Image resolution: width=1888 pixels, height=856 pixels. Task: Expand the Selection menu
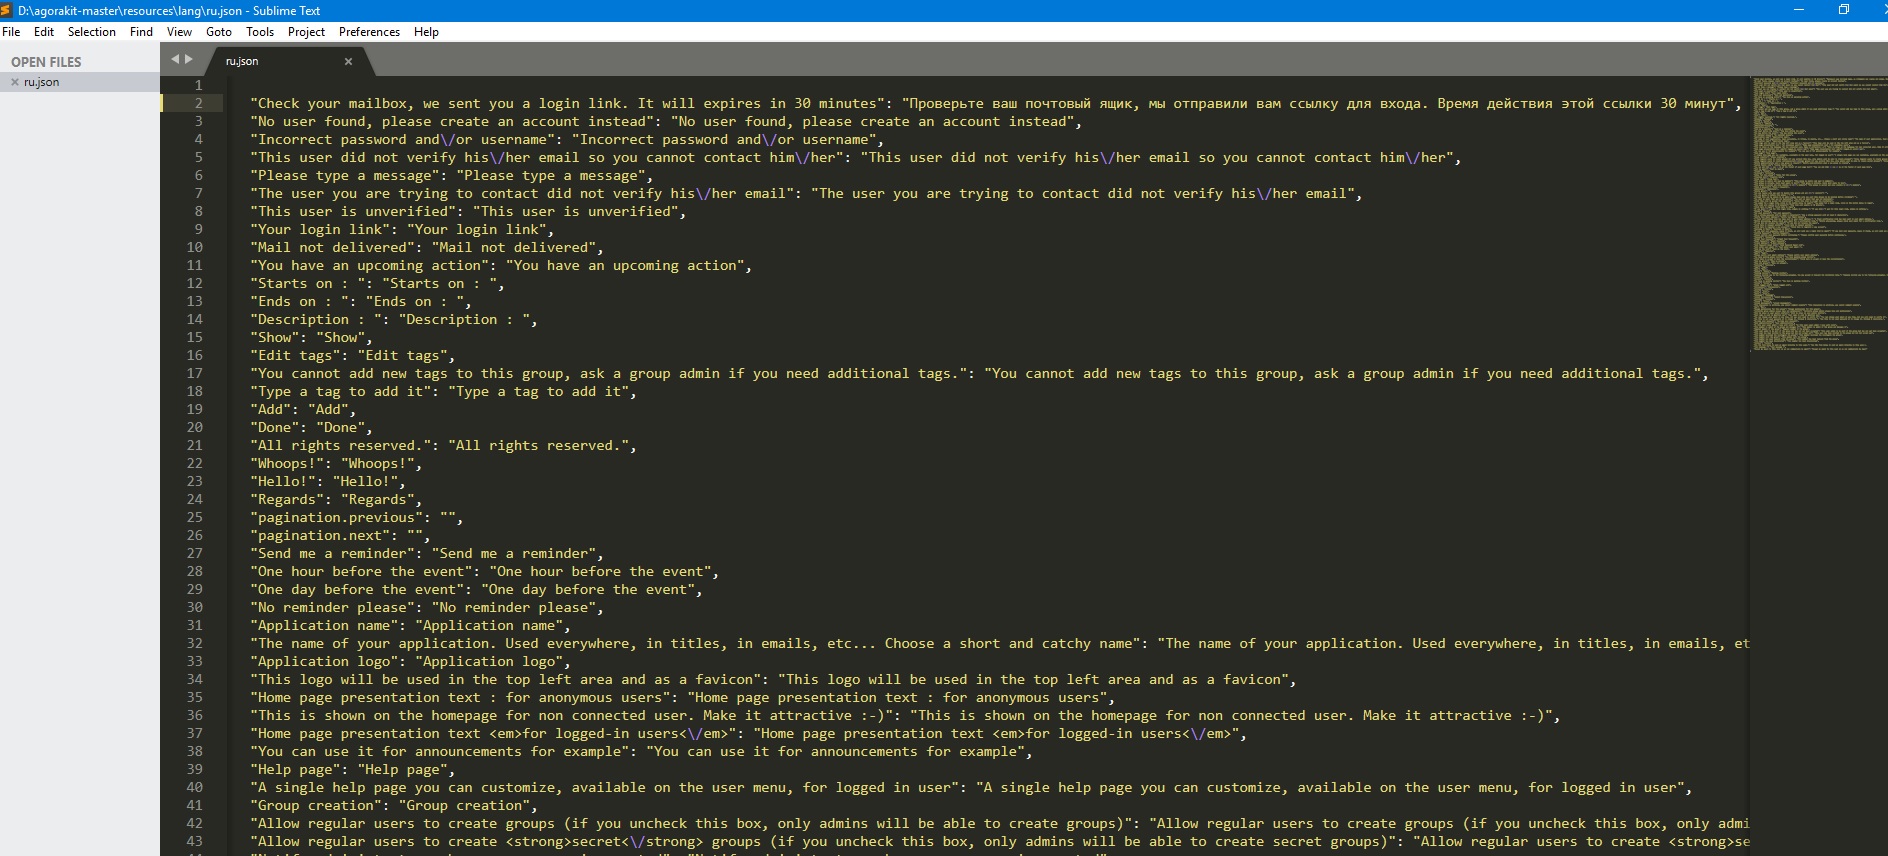[x=91, y=32]
